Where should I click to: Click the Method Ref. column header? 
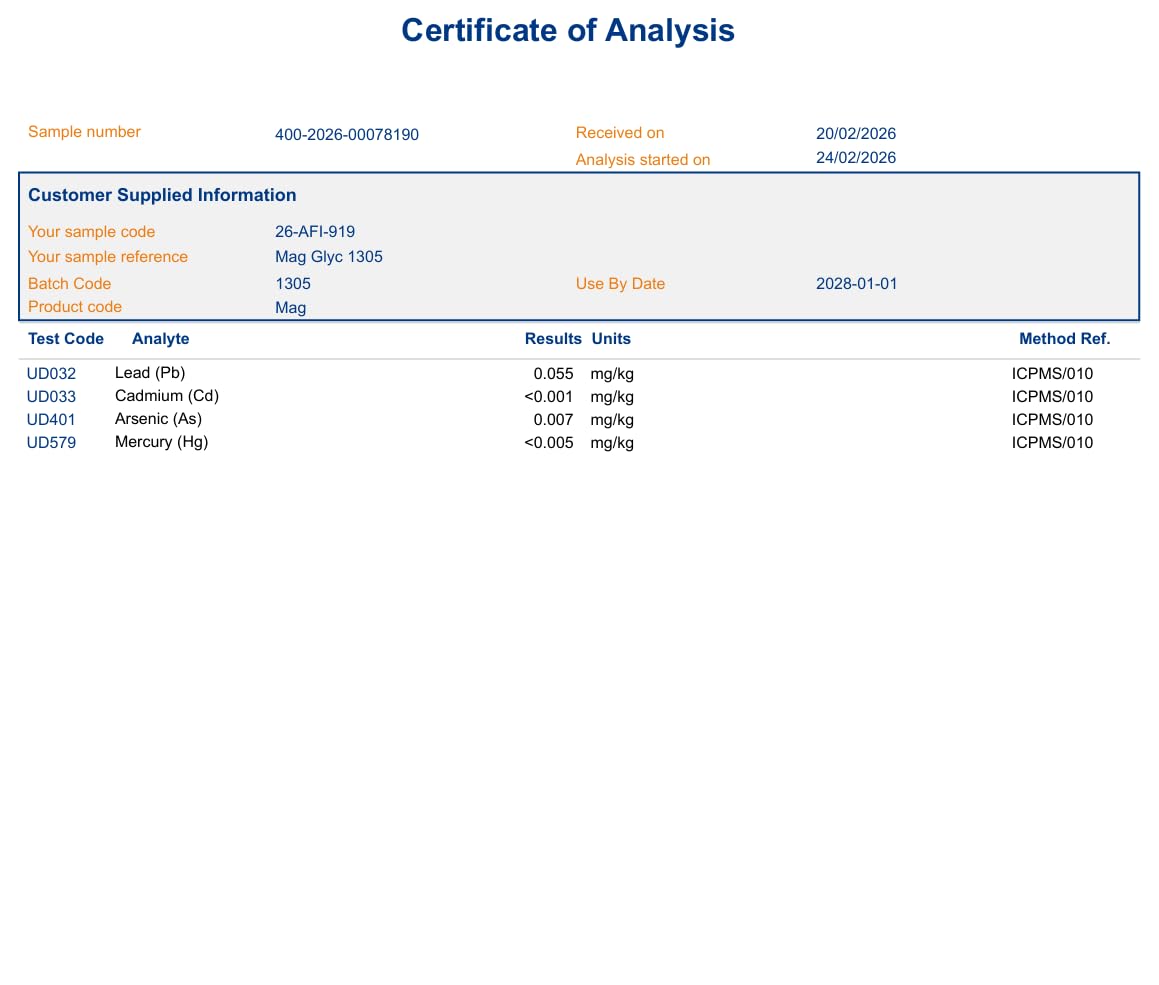click(x=1064, y=339)
